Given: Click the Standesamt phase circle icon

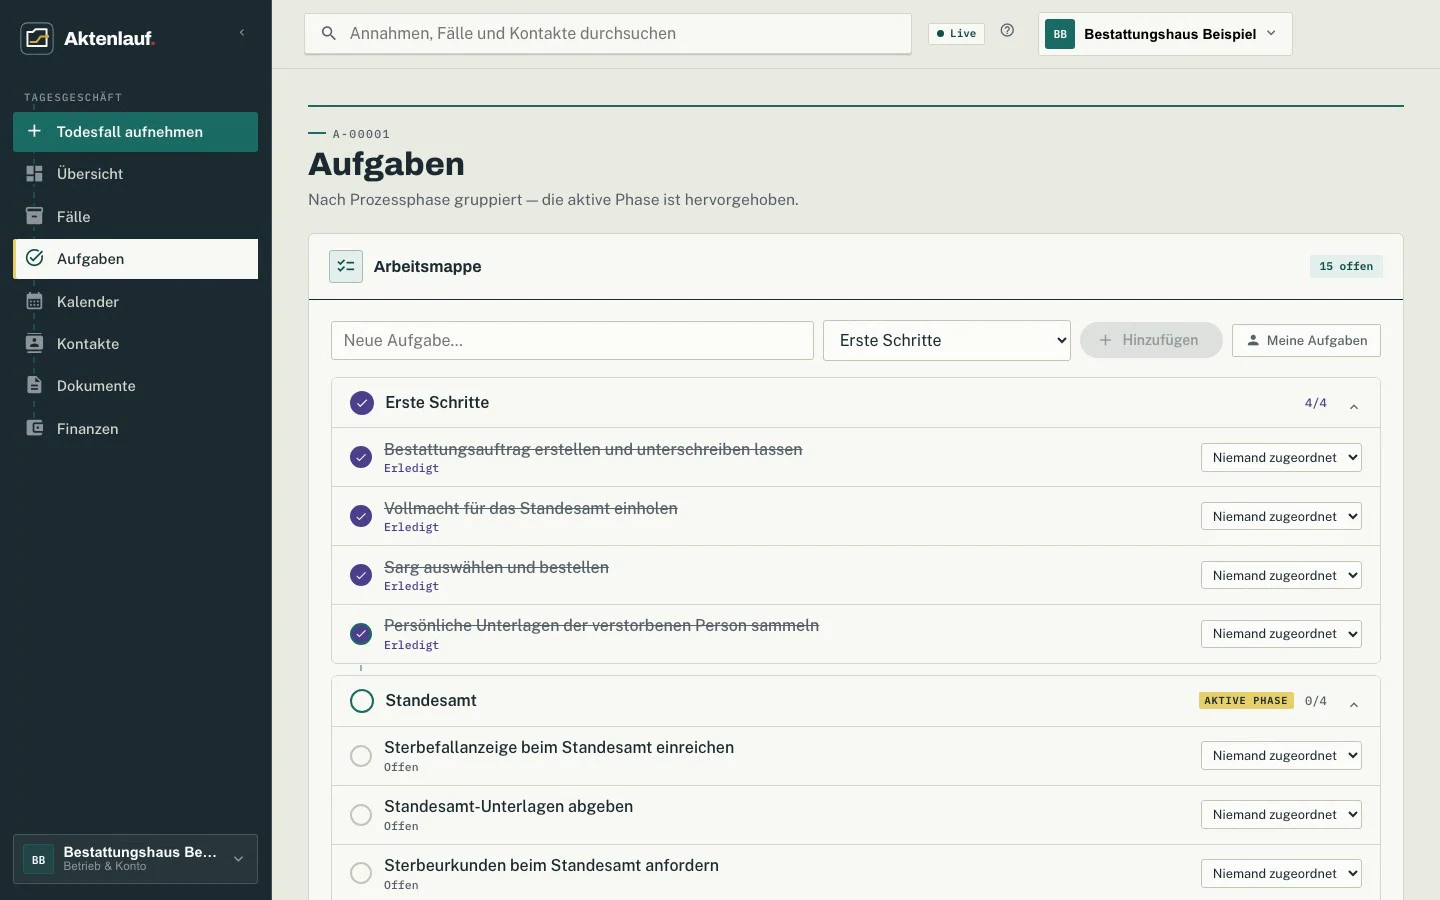Looking at the screenshot, I should [362, 701].
